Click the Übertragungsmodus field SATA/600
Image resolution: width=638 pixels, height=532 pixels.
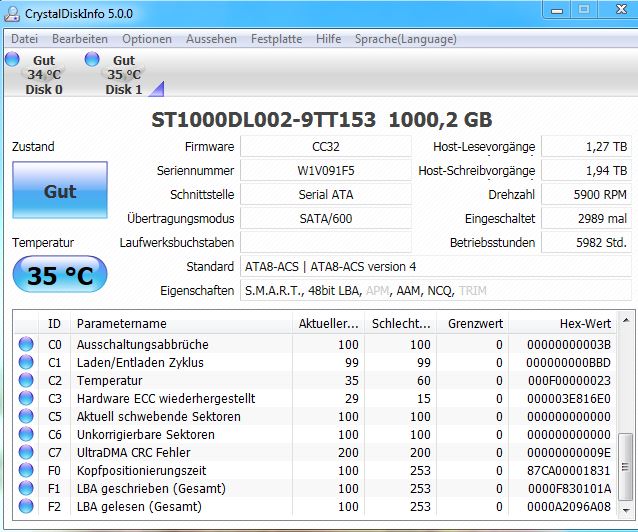click(x=326, y=219)
